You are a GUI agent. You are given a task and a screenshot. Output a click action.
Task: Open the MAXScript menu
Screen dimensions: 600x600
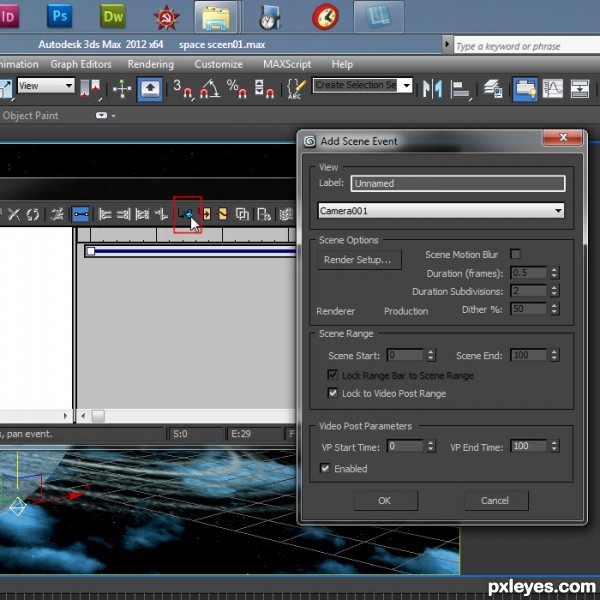pos(287,64)
